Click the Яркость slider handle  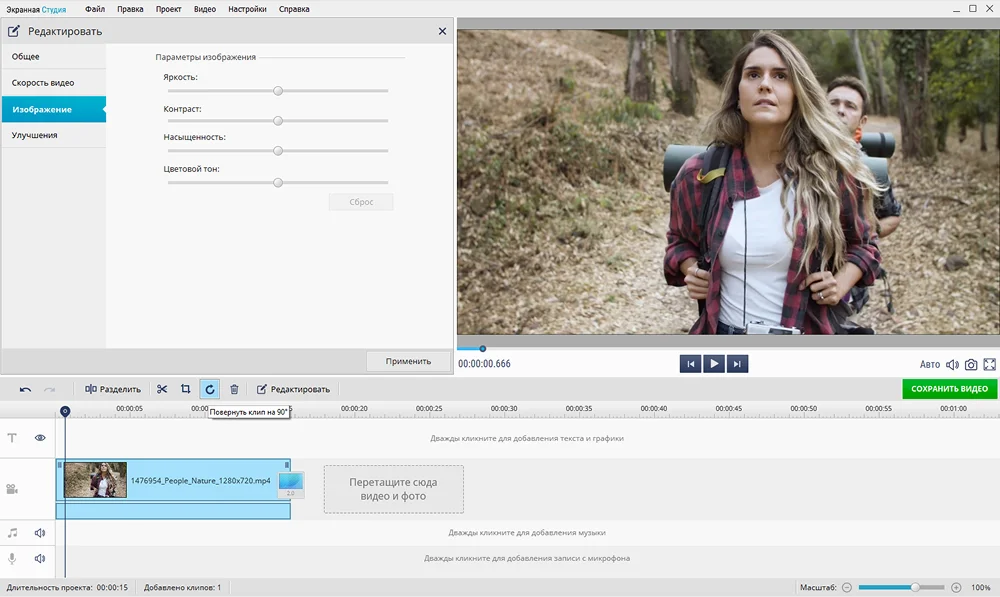[278, 91]
